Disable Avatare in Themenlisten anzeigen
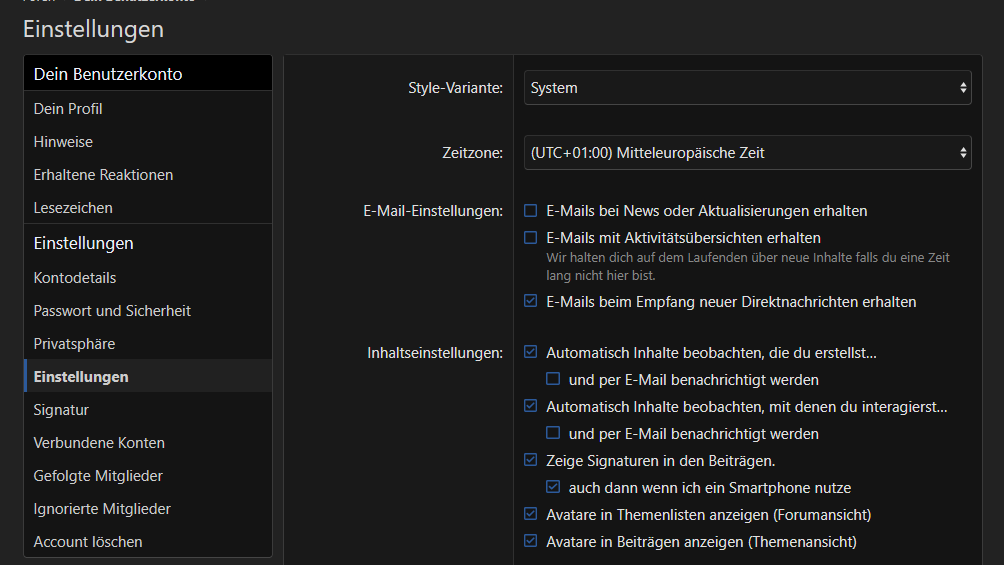 tap(531, 514)
